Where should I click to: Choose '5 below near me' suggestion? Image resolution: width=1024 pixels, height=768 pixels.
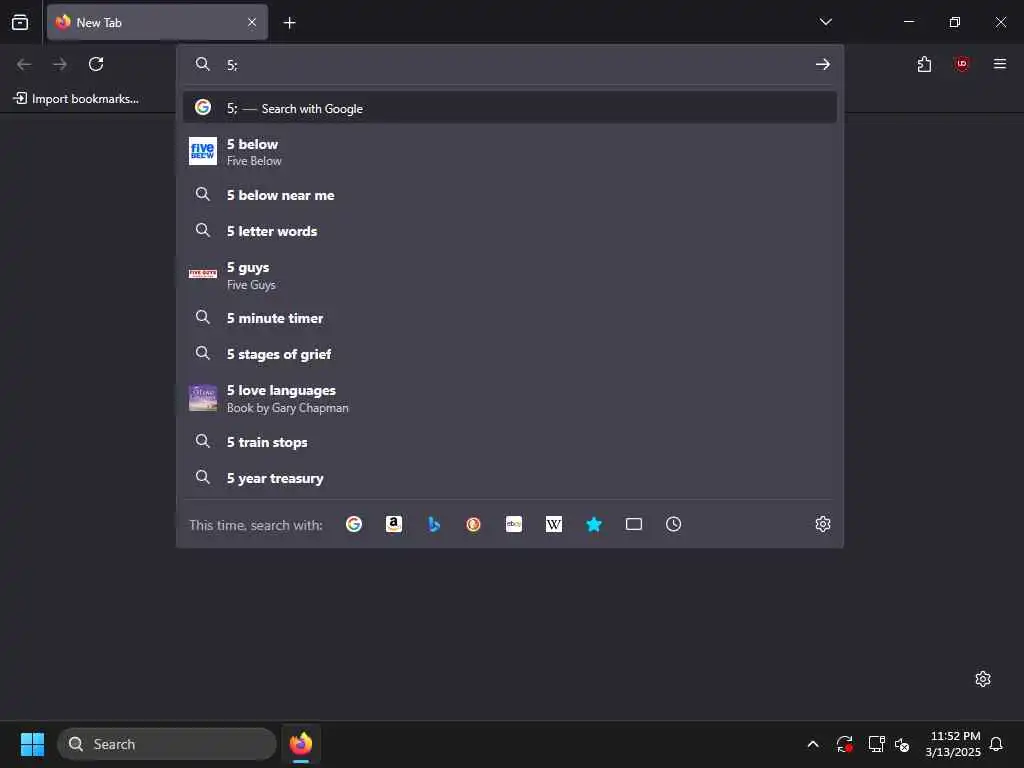coord(509,195)
